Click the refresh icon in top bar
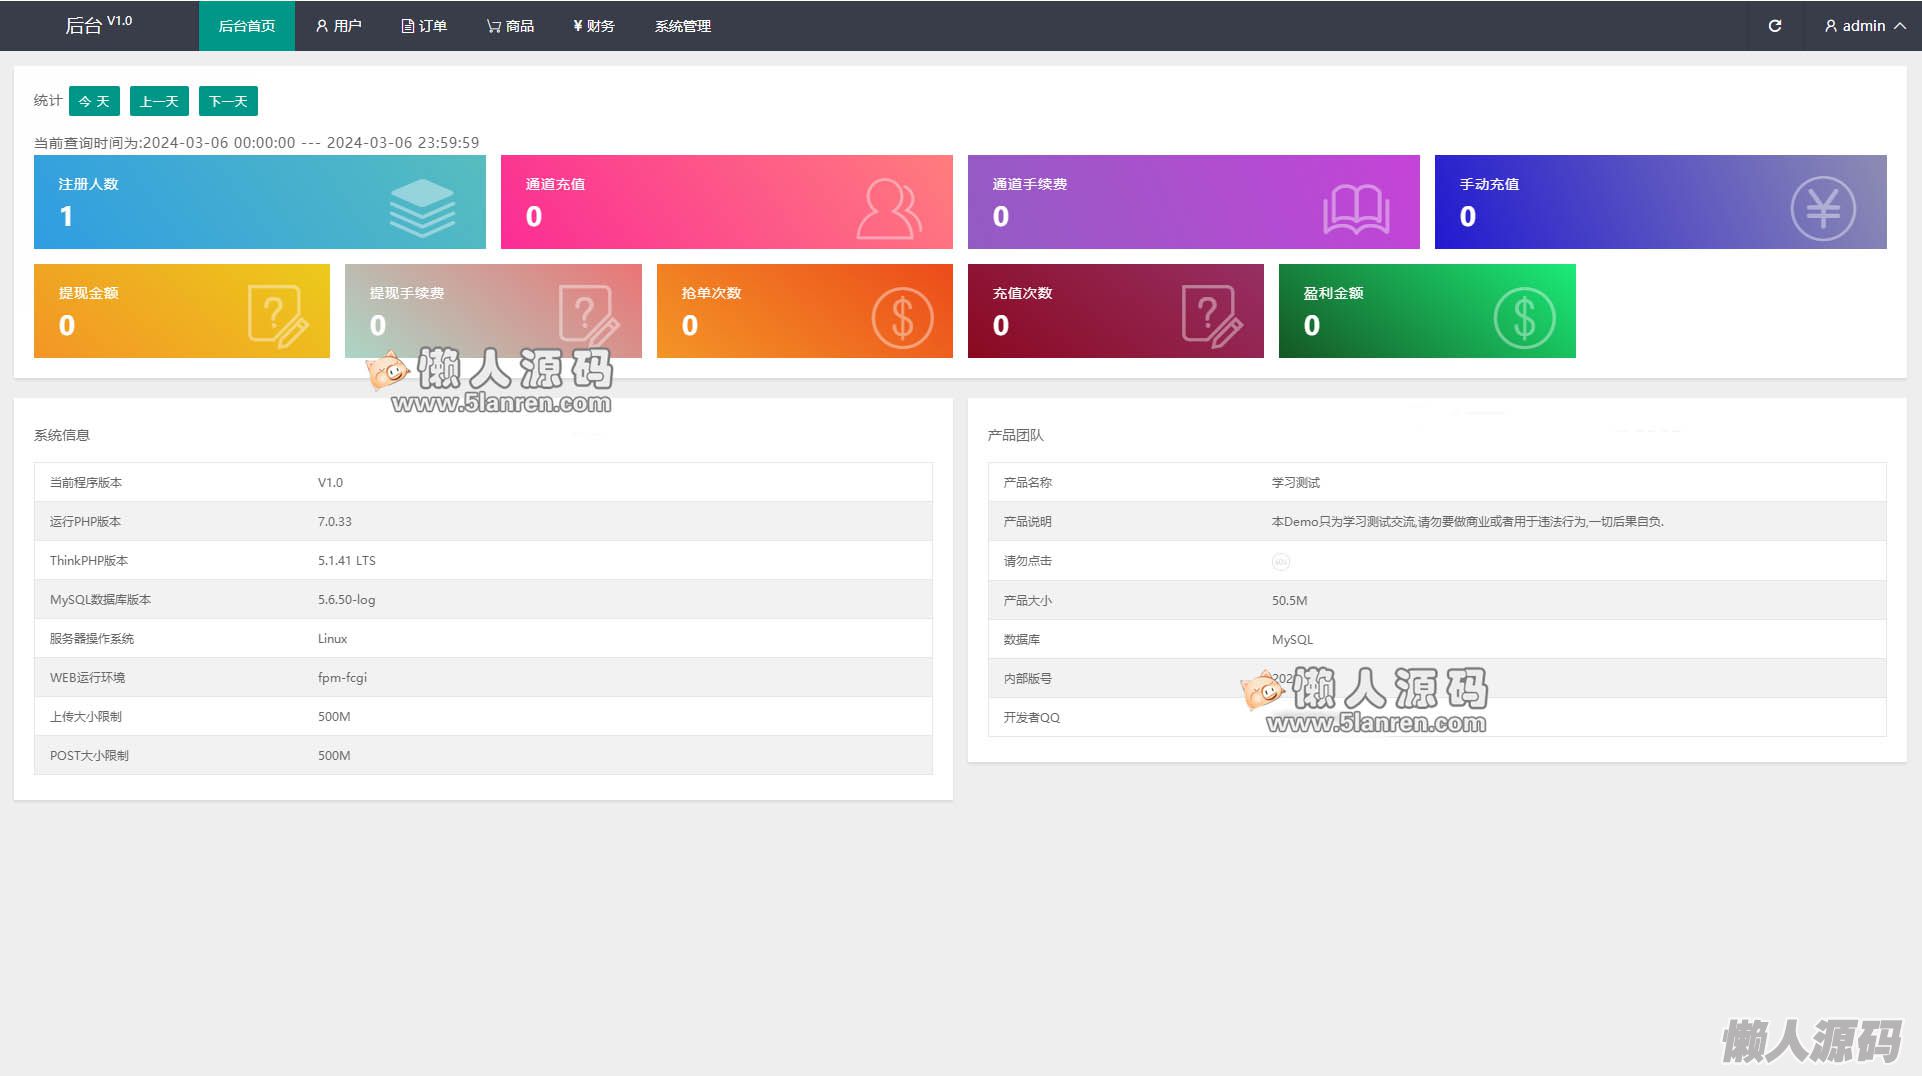The height and width of the screenshot is (1076, 1922). (1774, 26)
